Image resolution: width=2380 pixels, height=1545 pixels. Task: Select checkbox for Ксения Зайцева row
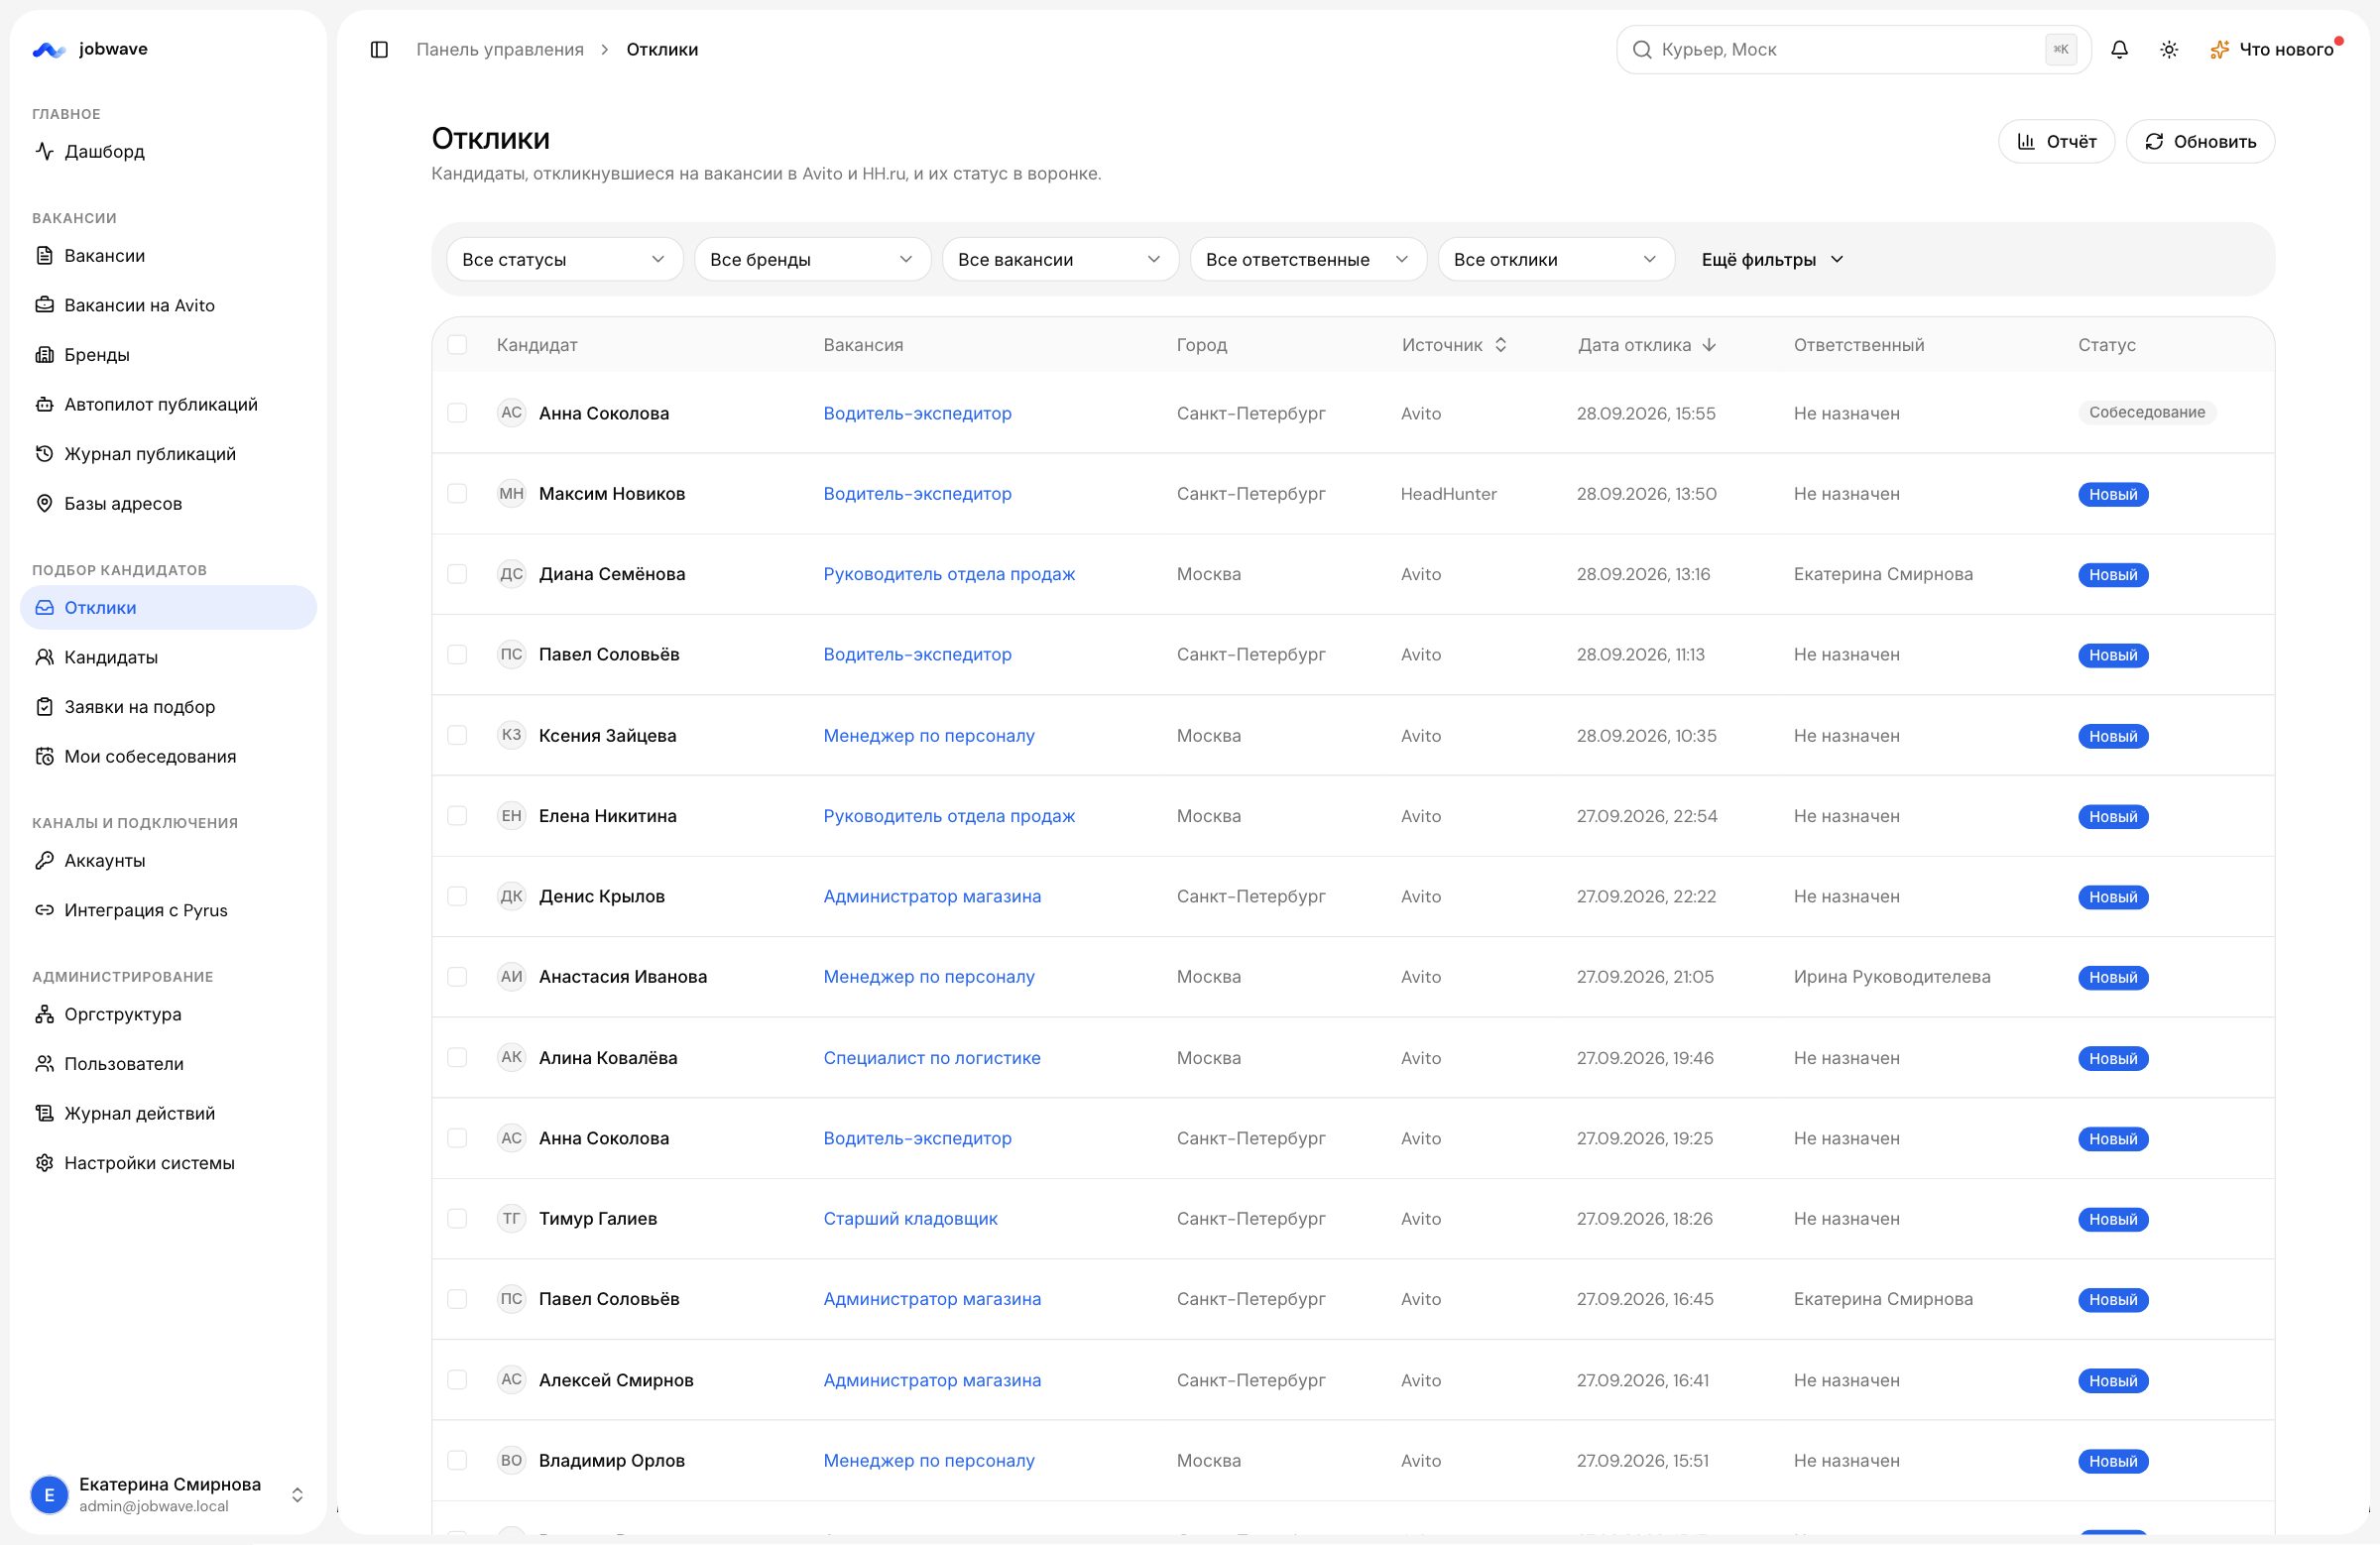pyautogui.click(x=457, y=735)
